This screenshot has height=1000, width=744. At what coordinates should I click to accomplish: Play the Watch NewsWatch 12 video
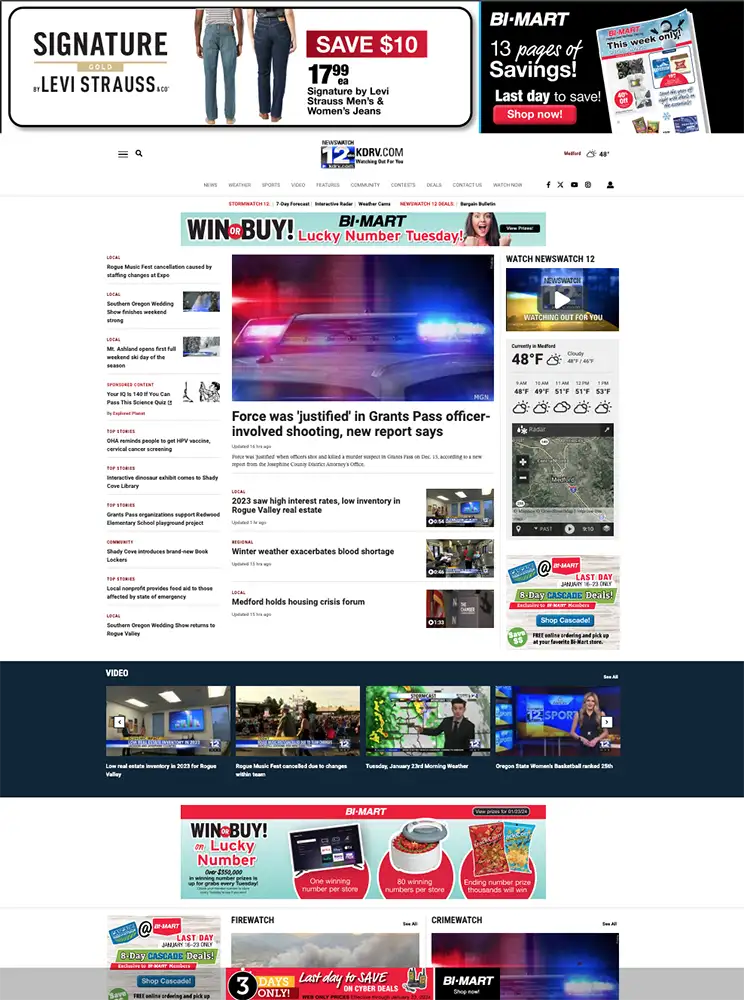(x=562, y=299)
